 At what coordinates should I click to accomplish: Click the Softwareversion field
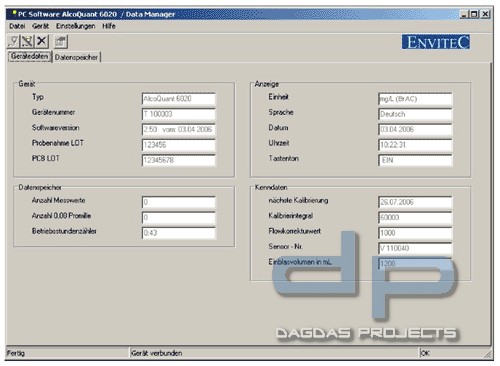[x=179, y=129]
